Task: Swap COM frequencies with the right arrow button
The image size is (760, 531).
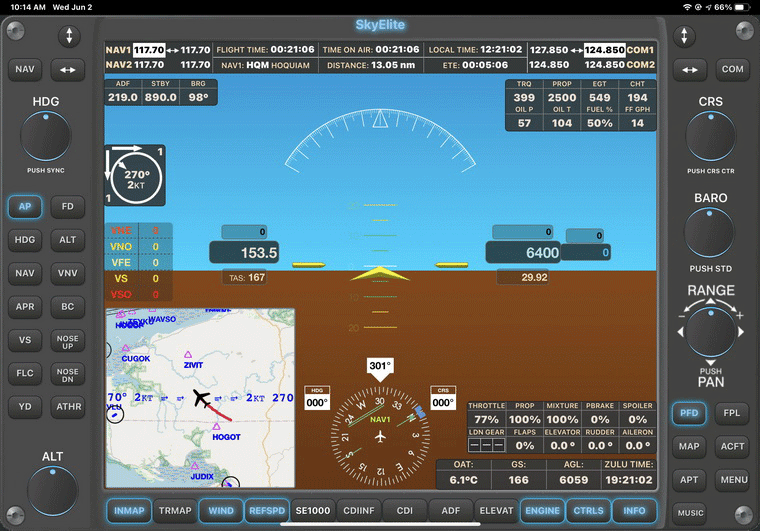Action: [x=689, y=70]
